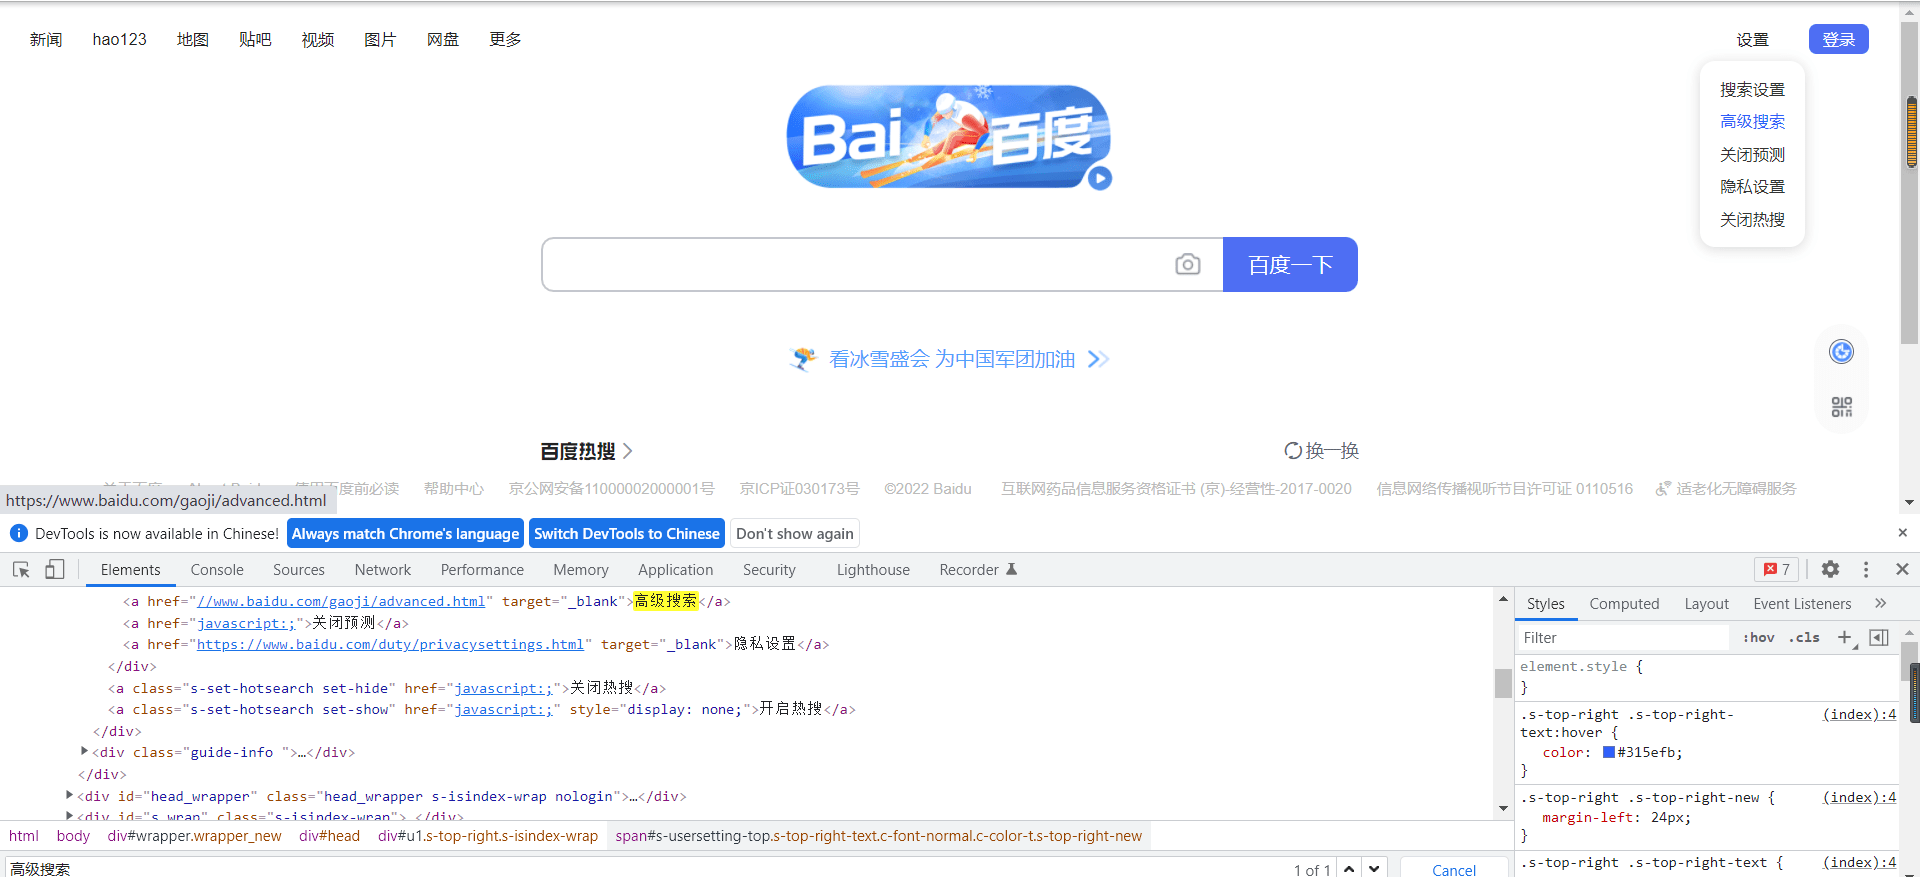This screenshot has height=877, width=1920.
Task: Jump to previous search match arrow
Action: pyautogui.click(x=1349, y=869)
